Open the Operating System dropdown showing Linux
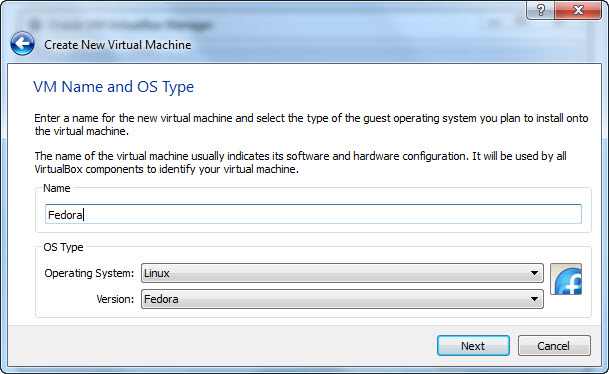 point(342,273)
